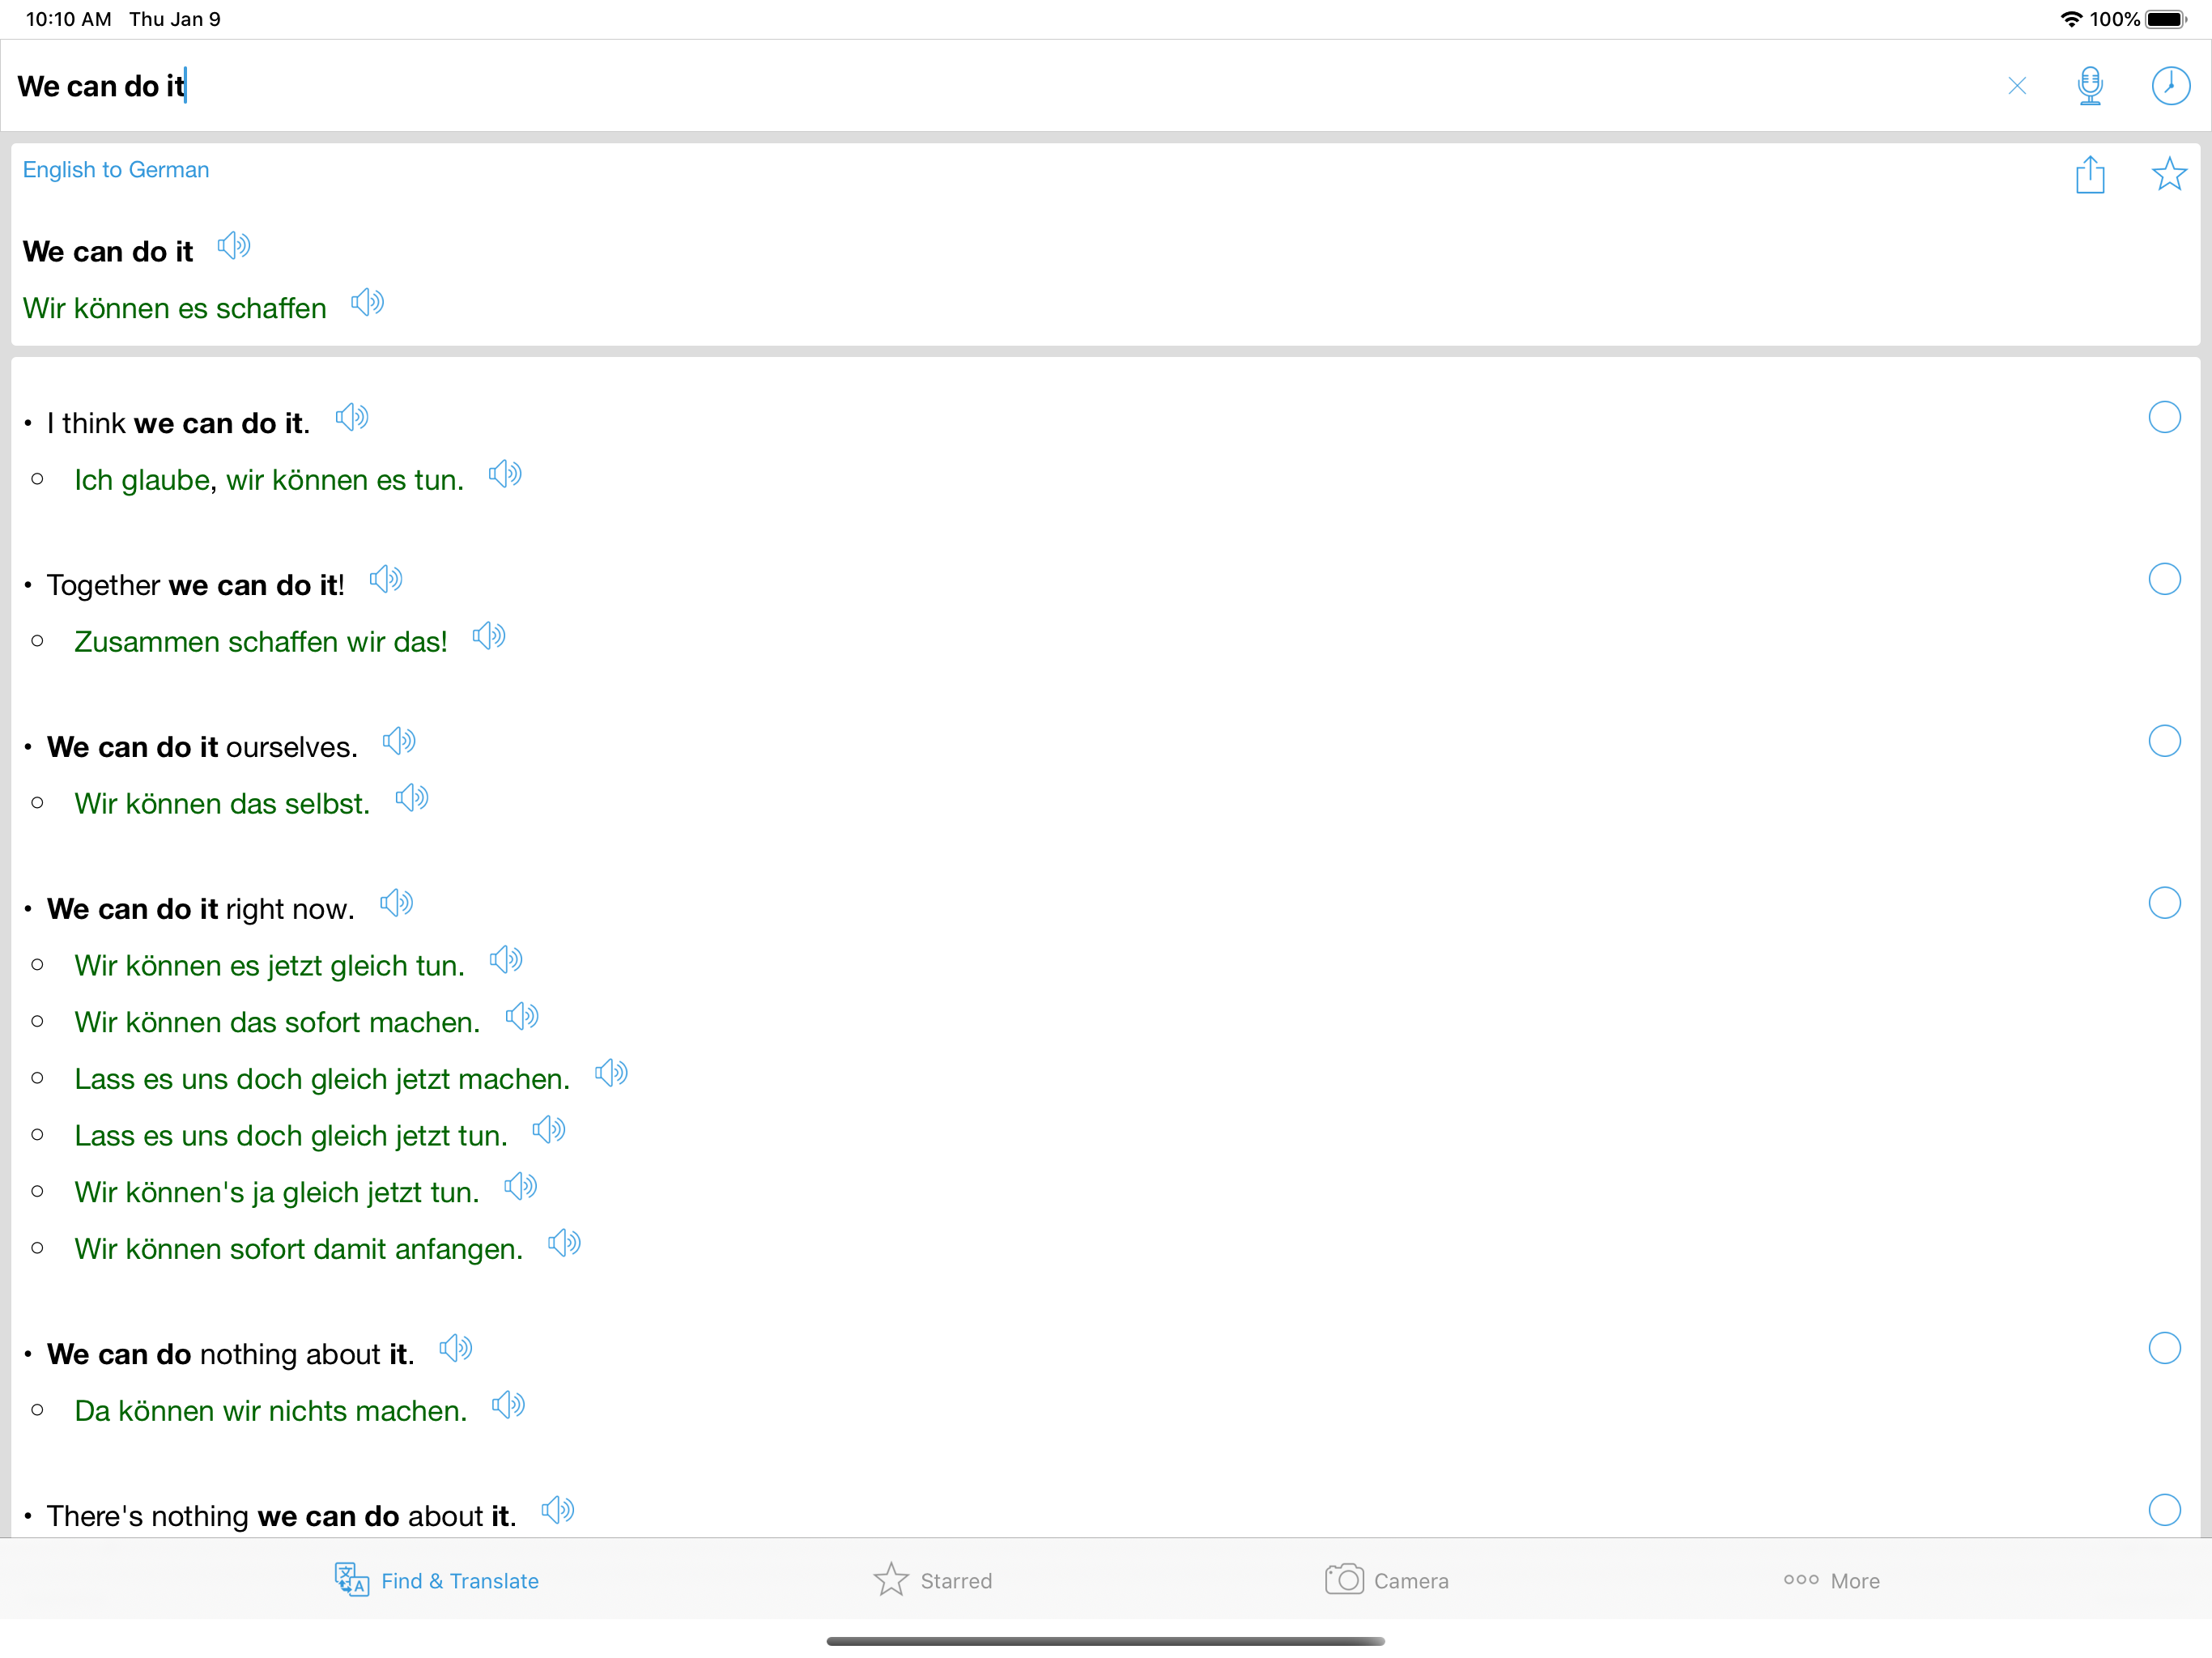Open the More tab
This screenshot has height=1658, width=2212.
[x=1831, y=1580]
